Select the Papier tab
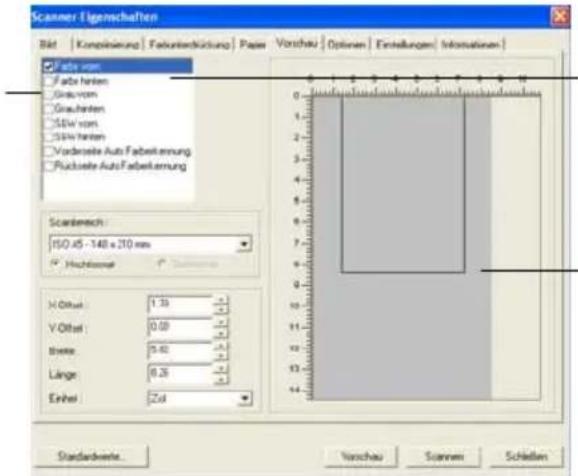Image resolution: width=578 pixels, height=476 pixels. (x=253, y=45)
